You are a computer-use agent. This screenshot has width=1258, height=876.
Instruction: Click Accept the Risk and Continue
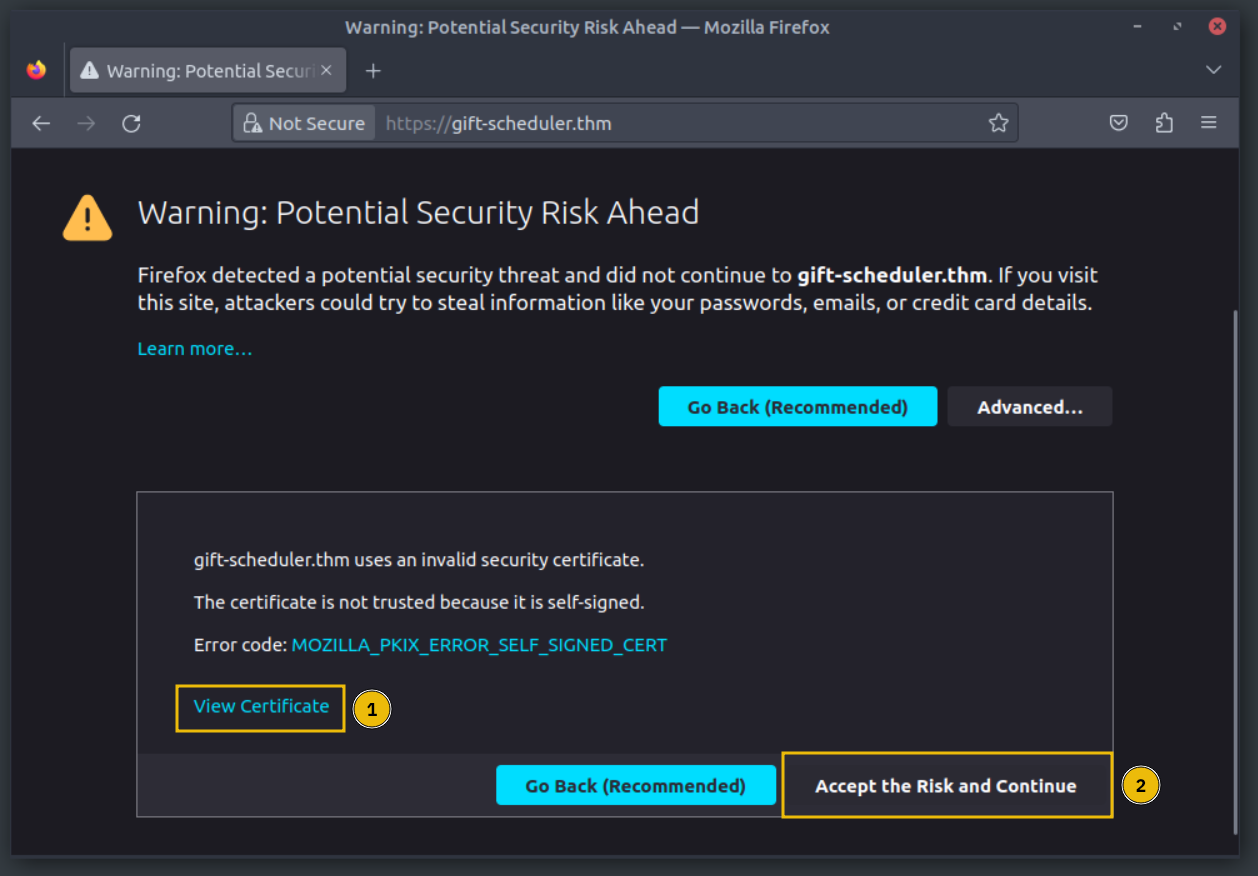(x=946, y=786)
